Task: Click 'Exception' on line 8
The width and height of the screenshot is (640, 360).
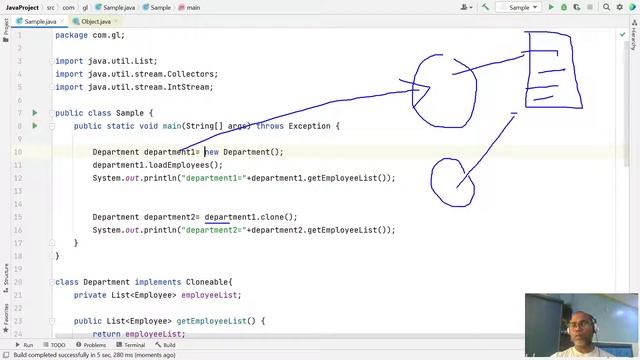Action: click(309, 126)
